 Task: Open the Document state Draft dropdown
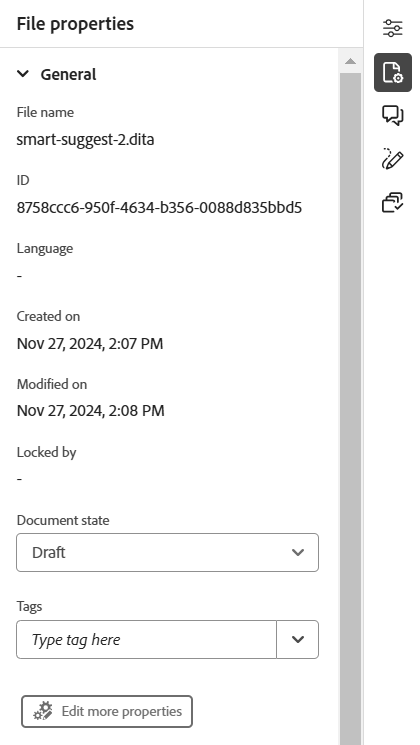tap(167, 552)
